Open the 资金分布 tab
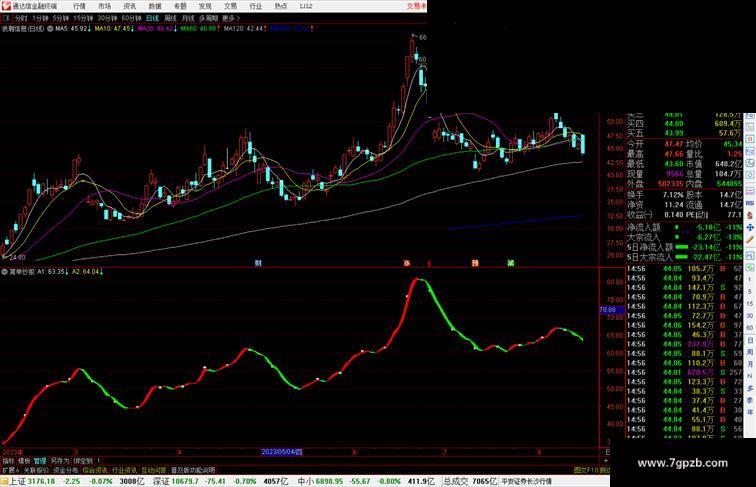The image size is (756, 487). [65, 470]
